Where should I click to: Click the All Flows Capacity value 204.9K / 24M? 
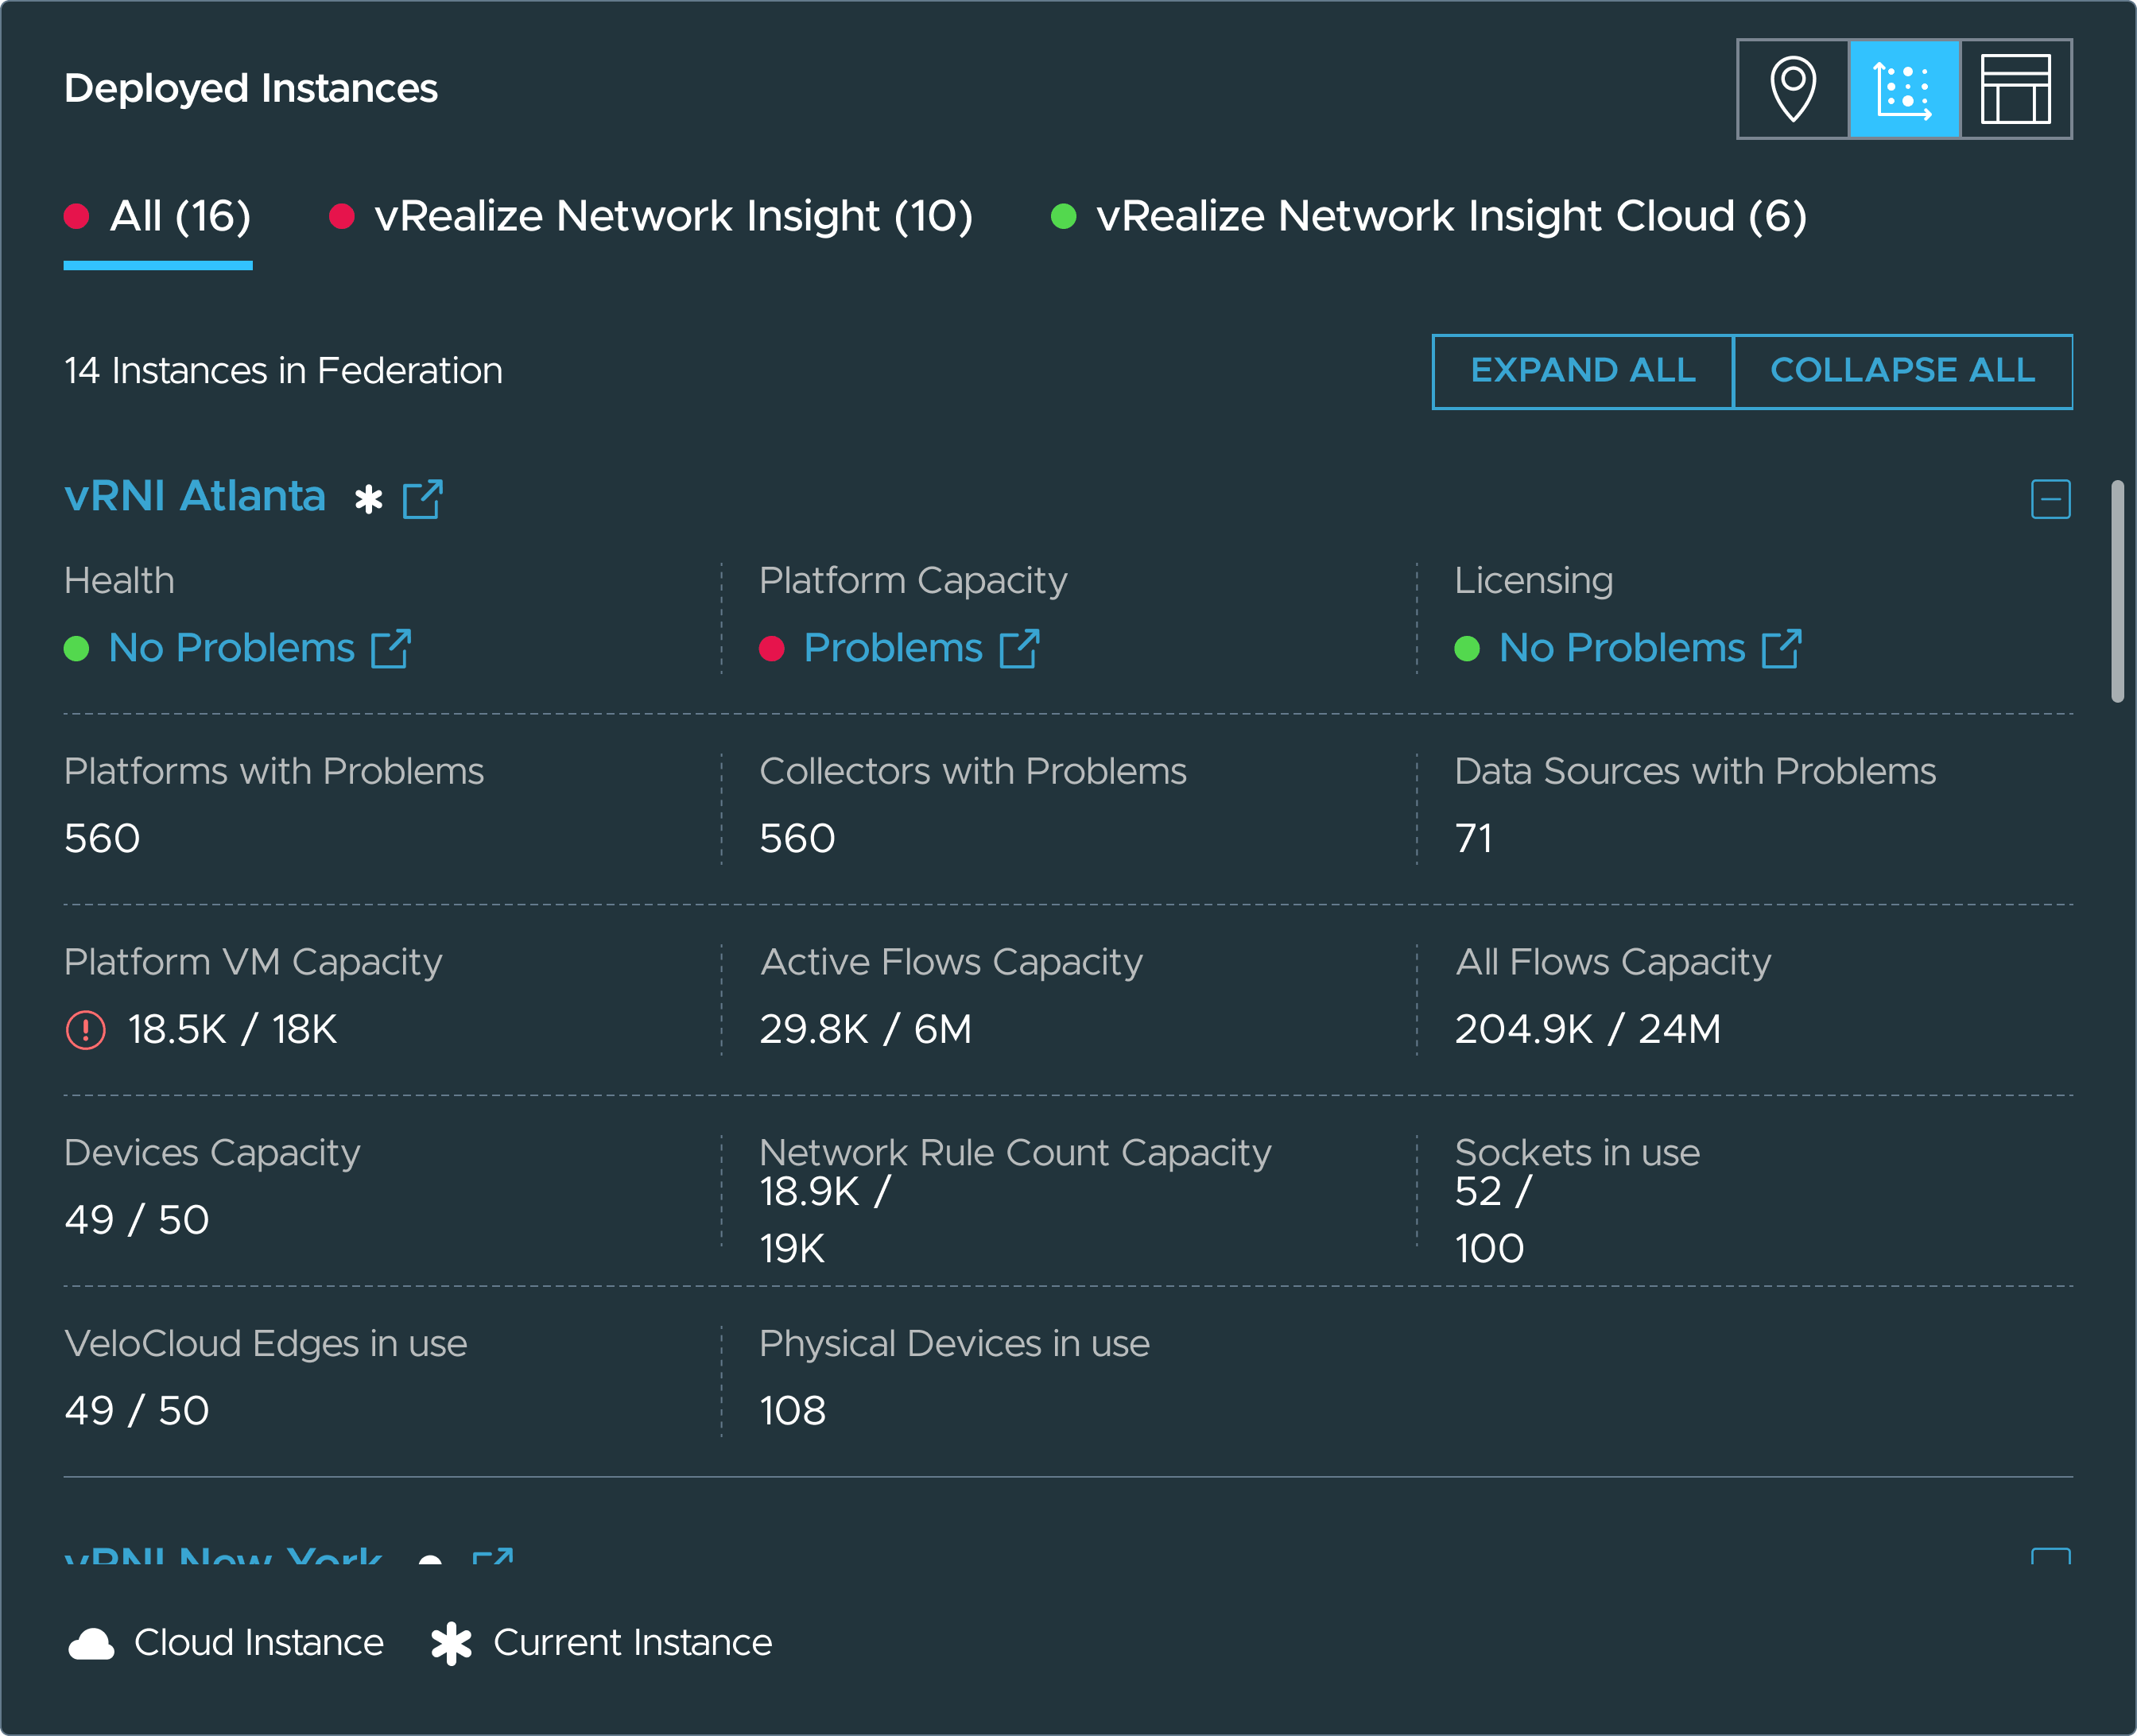point(1588,1029)
